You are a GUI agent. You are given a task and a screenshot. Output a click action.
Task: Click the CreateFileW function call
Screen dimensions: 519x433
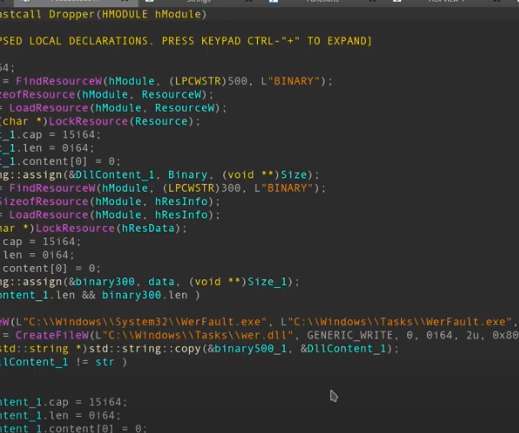click(x=52, y=335)
